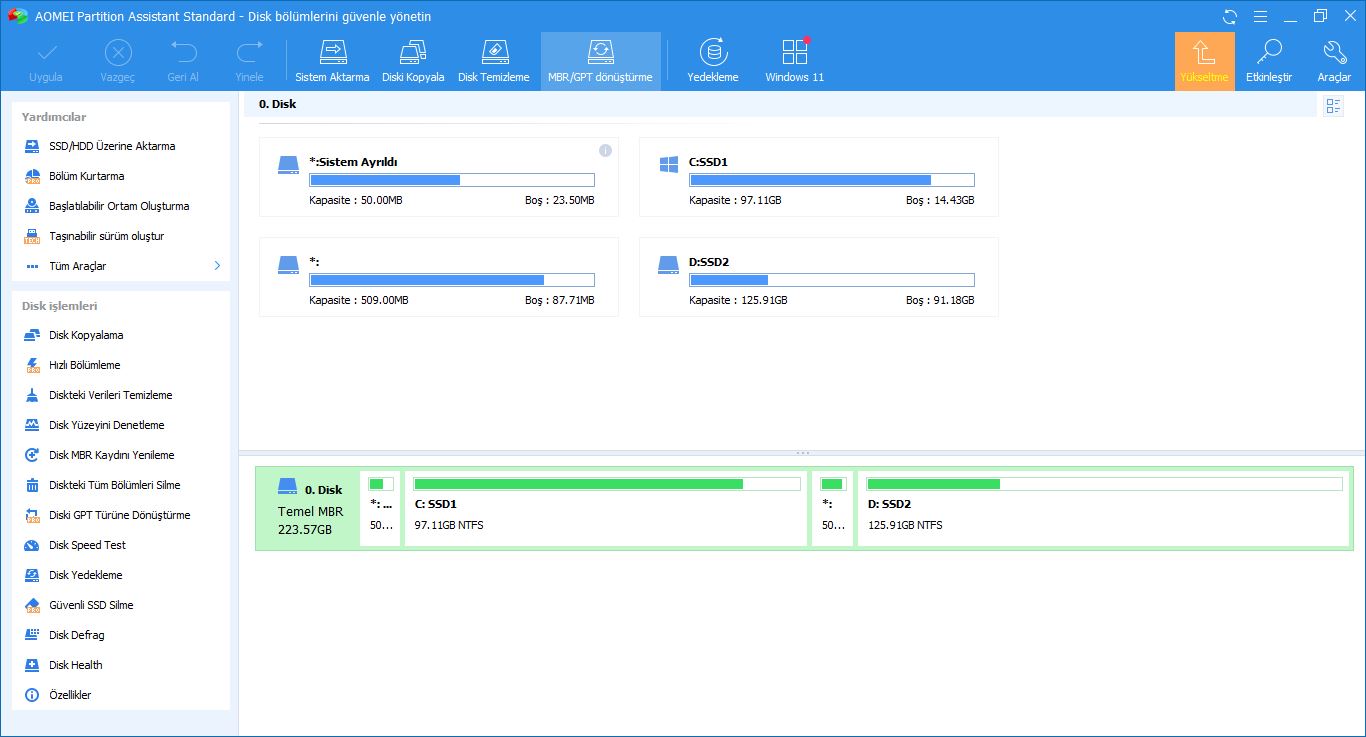Viewport: 1366px width, 737px height.
Task: Click Taşınabilir sürüm oluştur
Action: pos(106,236)
